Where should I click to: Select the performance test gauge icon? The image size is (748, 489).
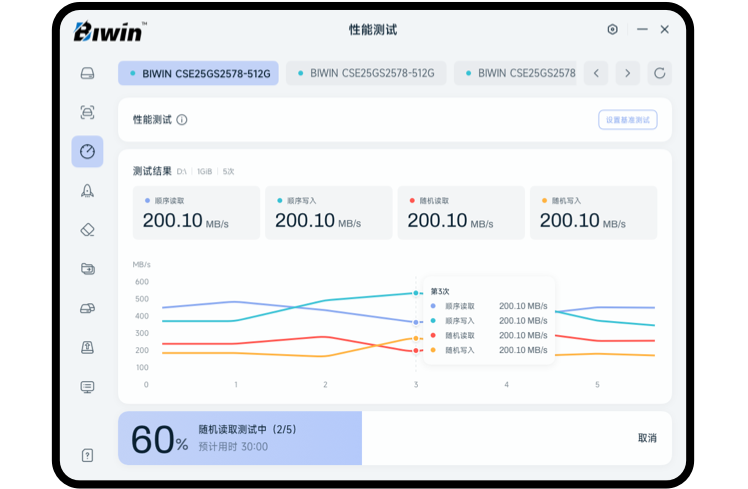[x=87, y=151]
